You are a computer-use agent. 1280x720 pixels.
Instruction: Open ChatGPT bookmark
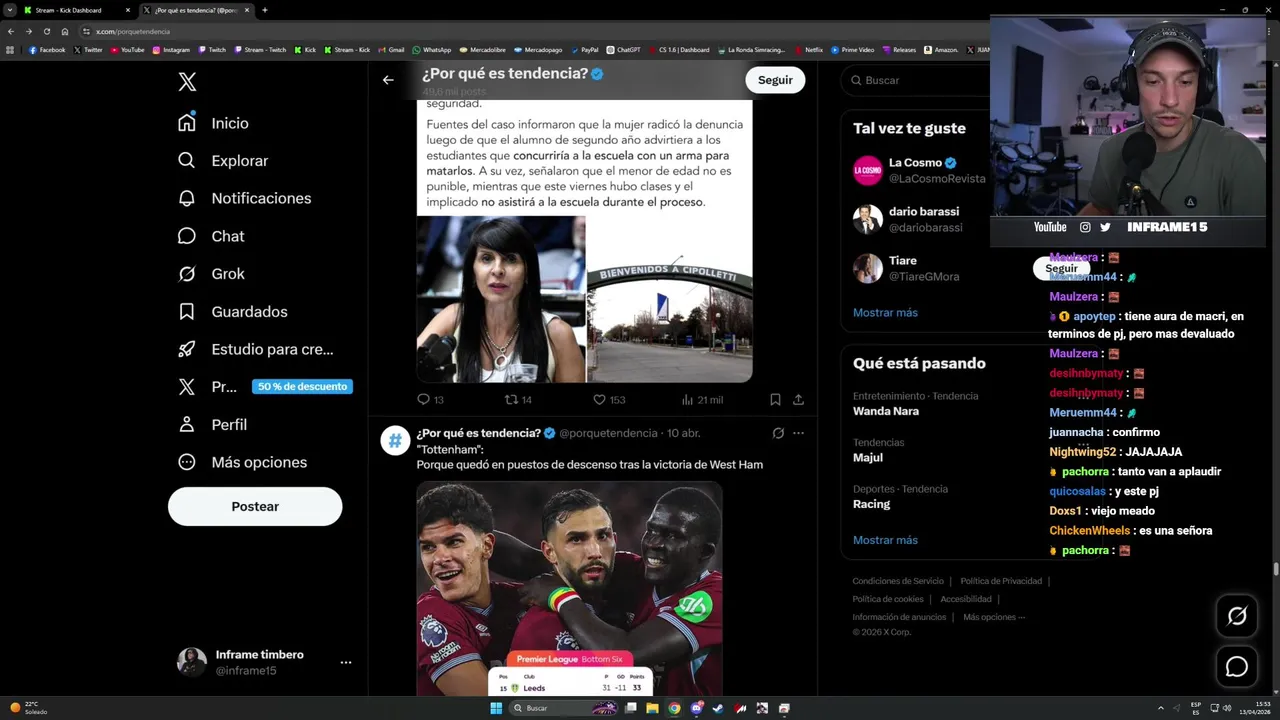pos(623,50)
